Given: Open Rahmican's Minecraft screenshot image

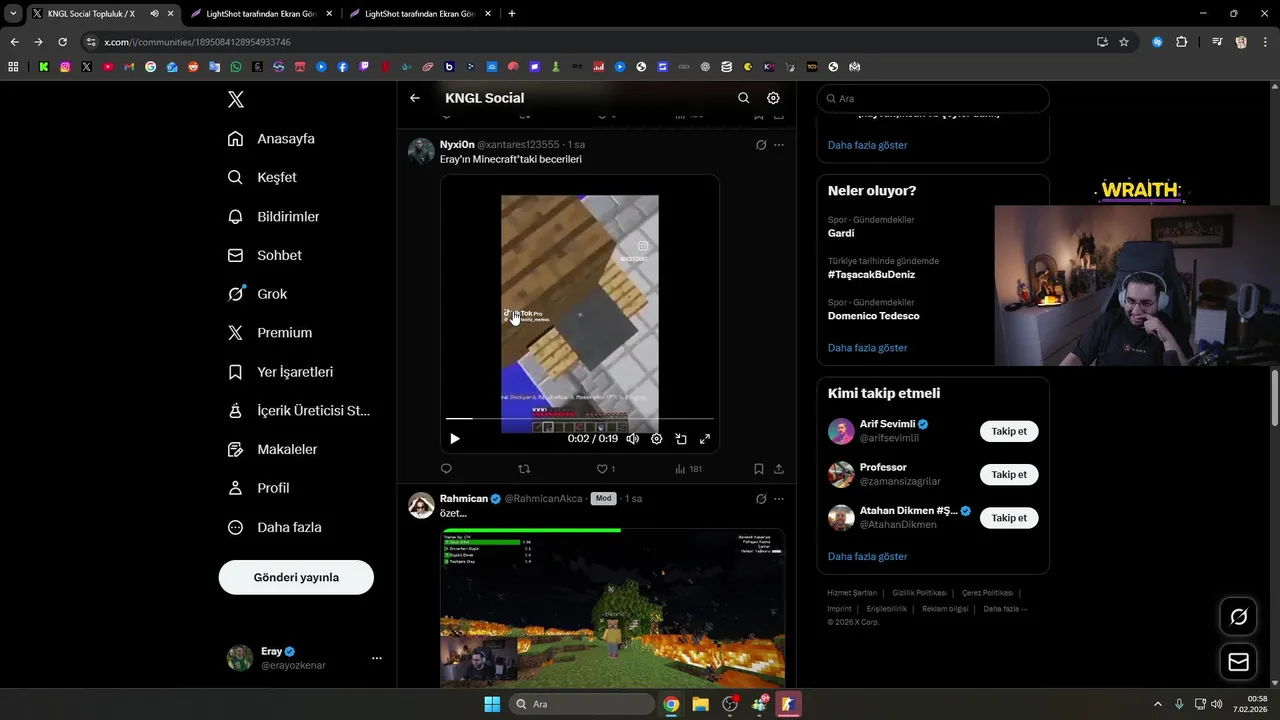Looking at the screenshot, I should (612, 607).
